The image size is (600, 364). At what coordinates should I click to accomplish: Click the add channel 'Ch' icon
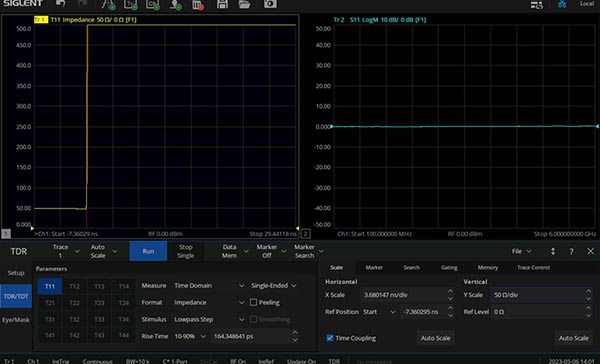153,4
